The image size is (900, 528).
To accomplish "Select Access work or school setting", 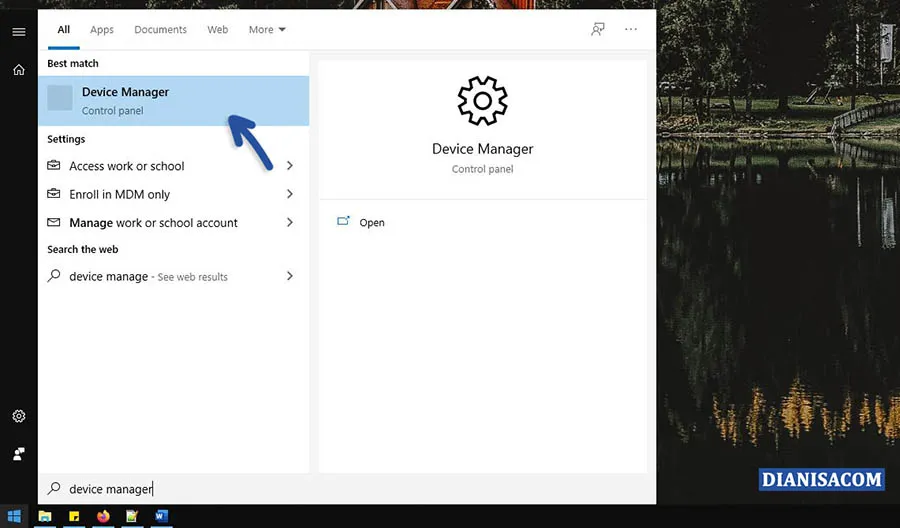I will pyautogui.click(x=173, y=165).
